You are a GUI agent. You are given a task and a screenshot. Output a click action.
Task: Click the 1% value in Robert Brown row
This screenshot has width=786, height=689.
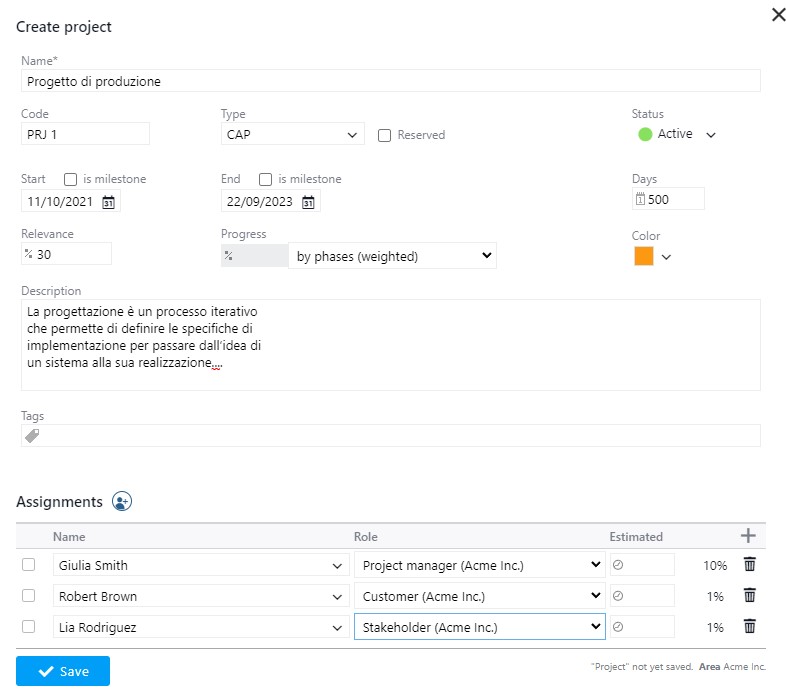pos(715,597)
